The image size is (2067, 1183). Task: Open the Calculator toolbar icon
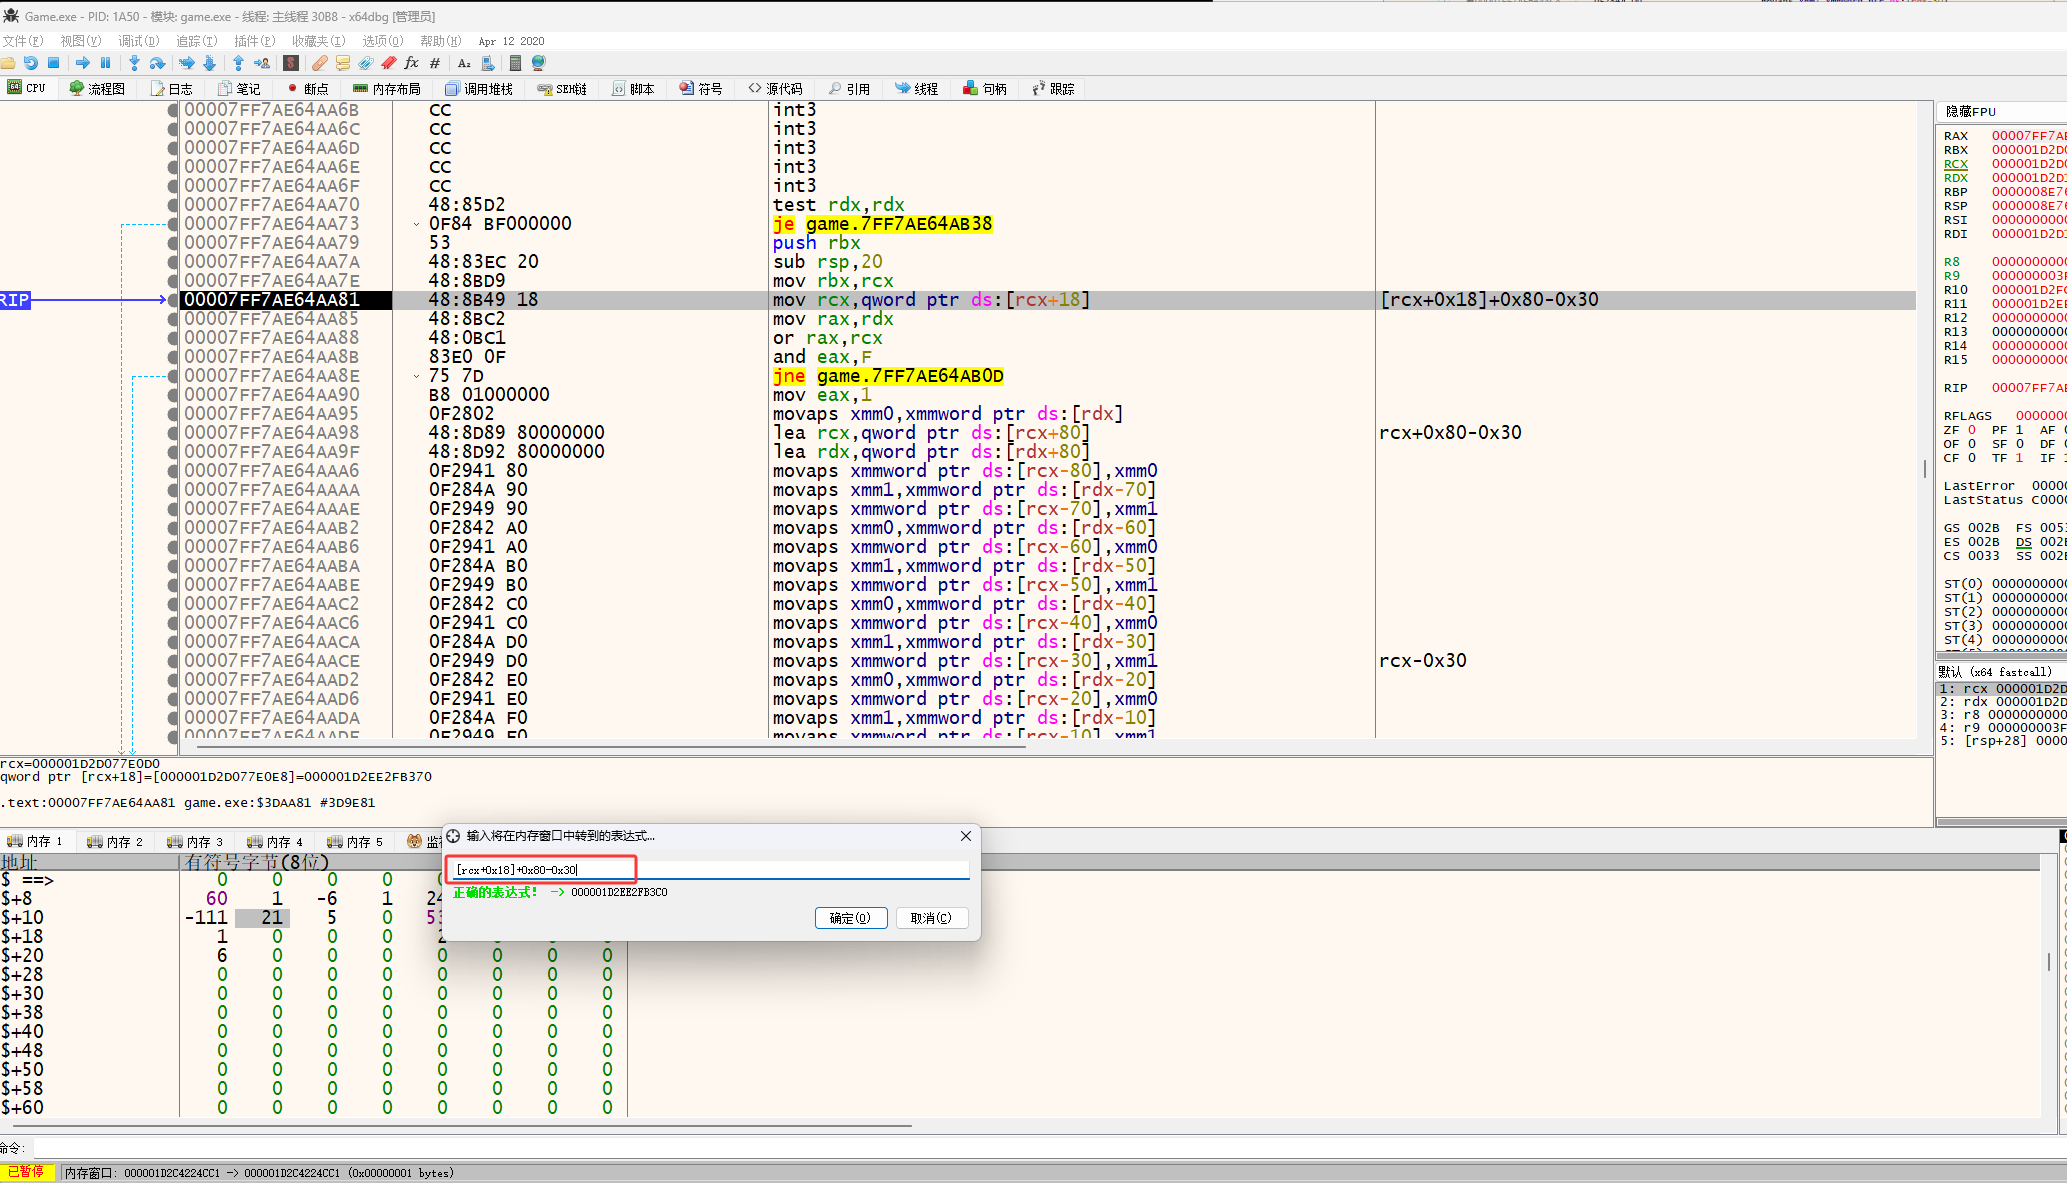pos(515,63)
